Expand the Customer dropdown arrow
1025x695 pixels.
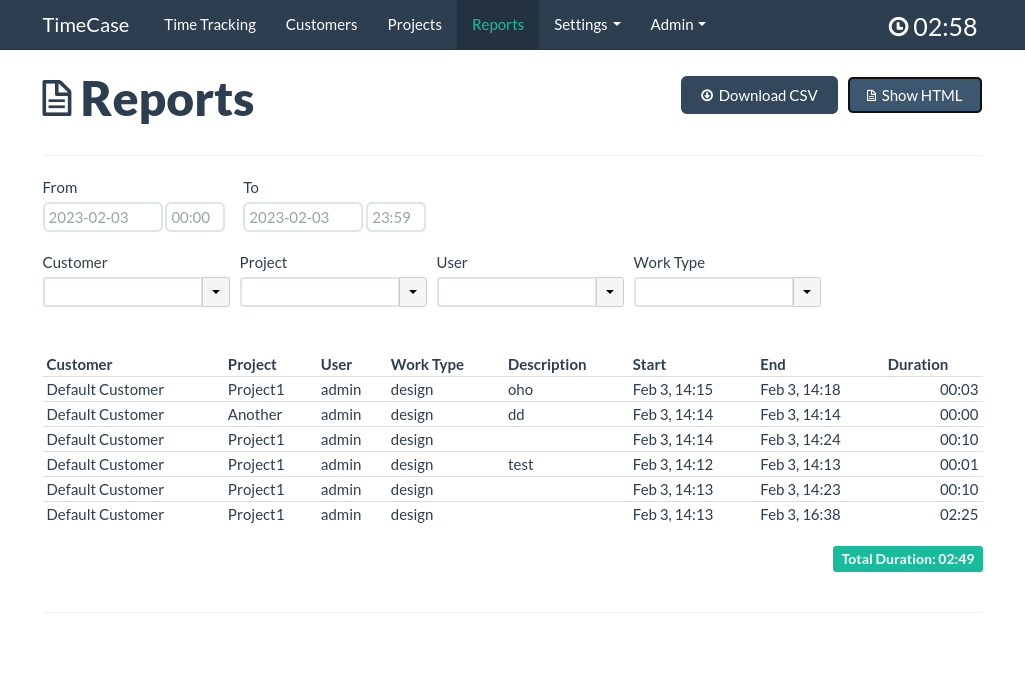[216, 292]
